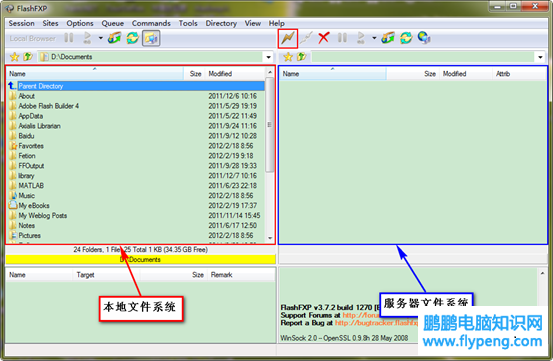553x361 pixels.
Task: Click the globe icon in right toolbar
Action: [424, 38]
